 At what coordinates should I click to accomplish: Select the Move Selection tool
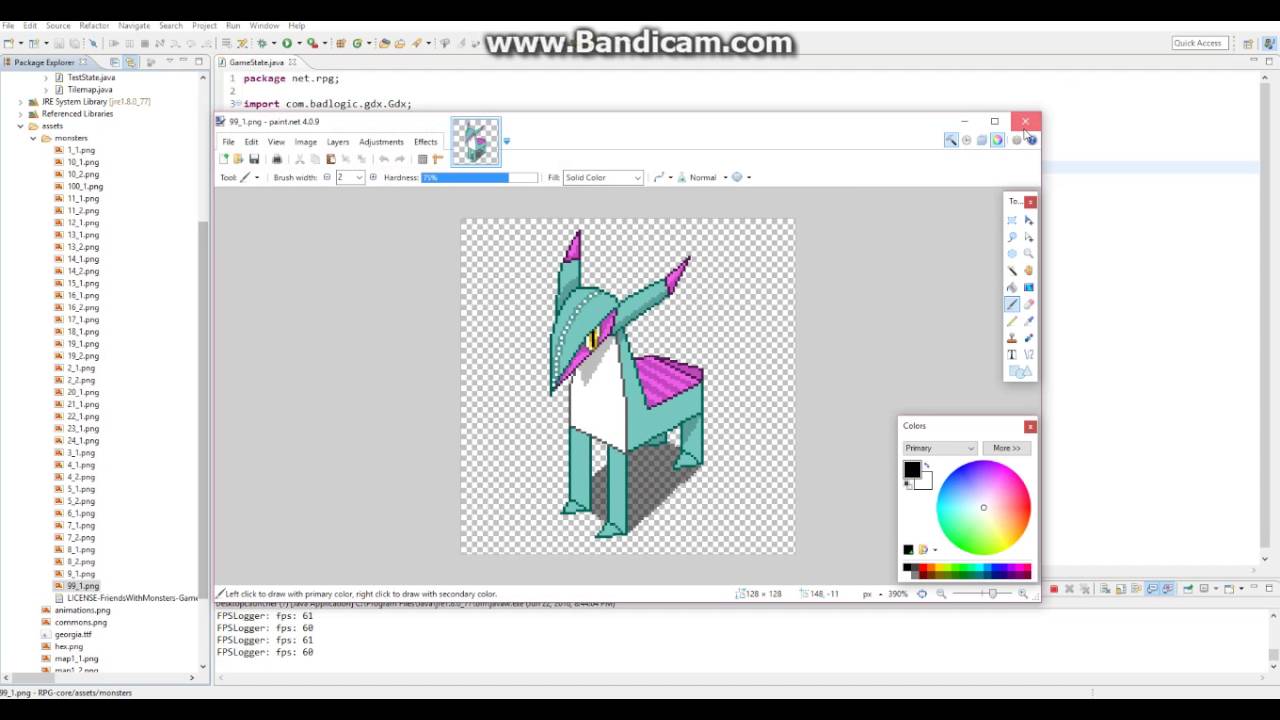1028,237
